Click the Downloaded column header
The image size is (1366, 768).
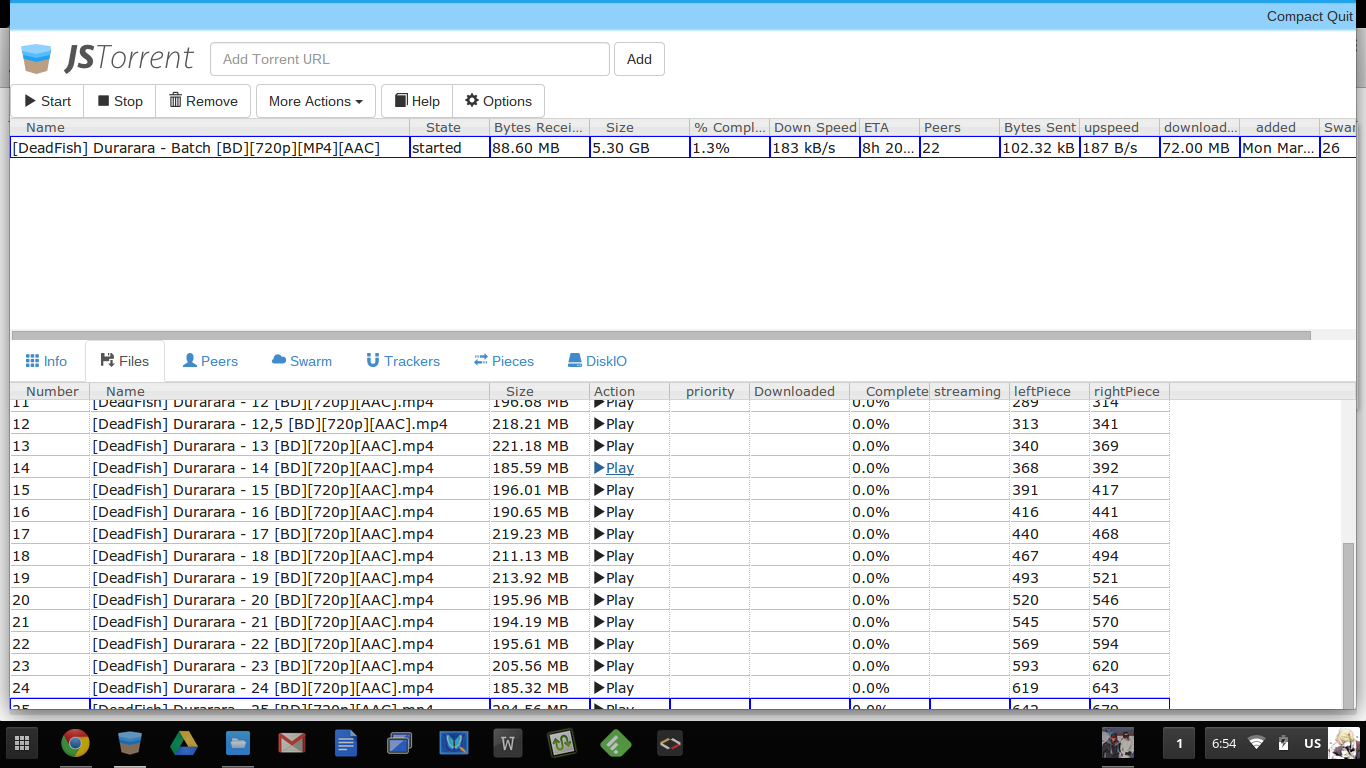coord(800,391)
